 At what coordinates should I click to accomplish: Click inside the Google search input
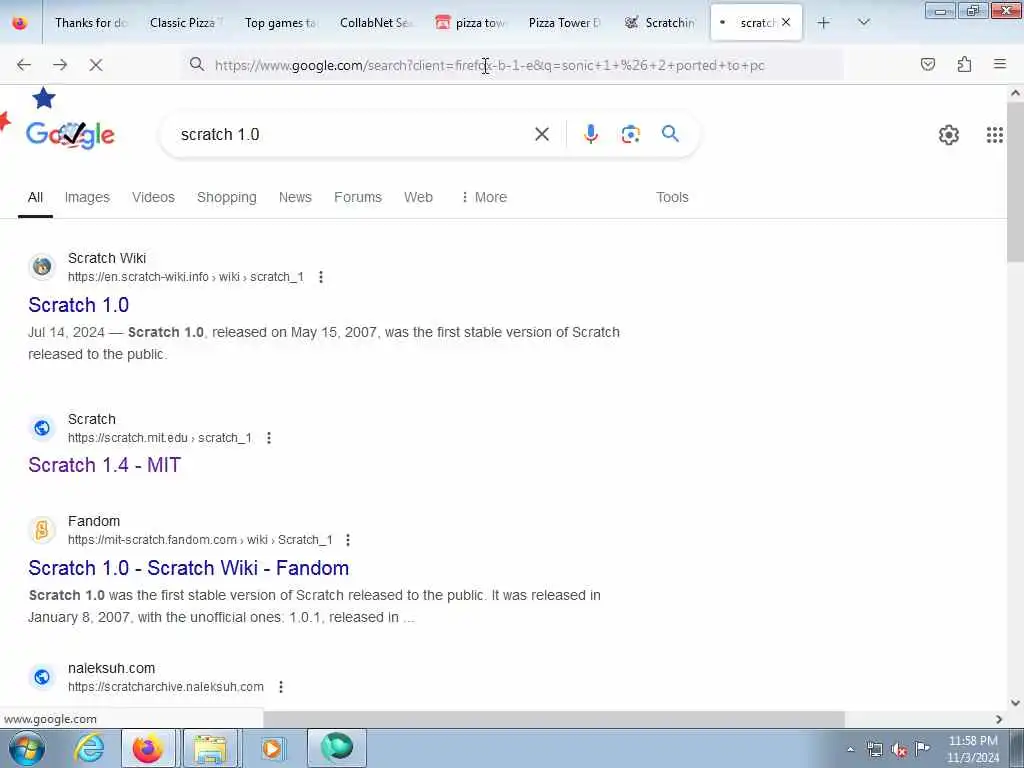[x=353, y=135]
